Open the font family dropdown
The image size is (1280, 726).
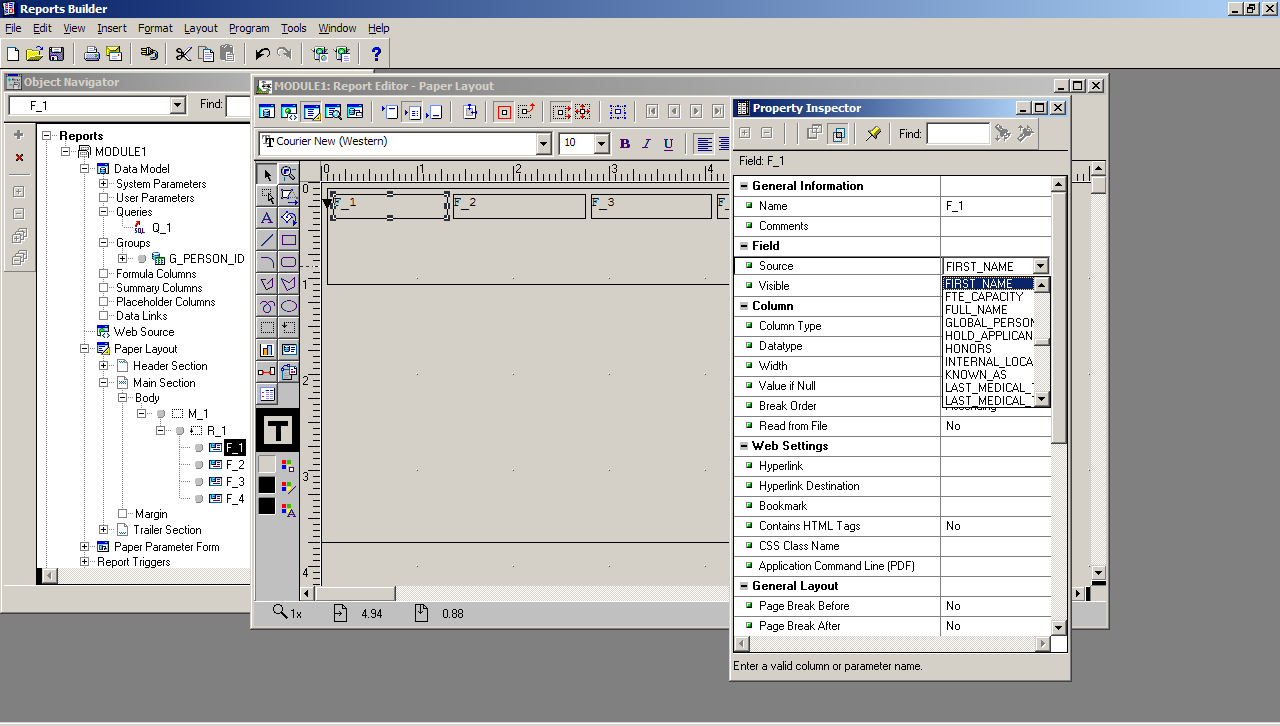coord(545,142)
